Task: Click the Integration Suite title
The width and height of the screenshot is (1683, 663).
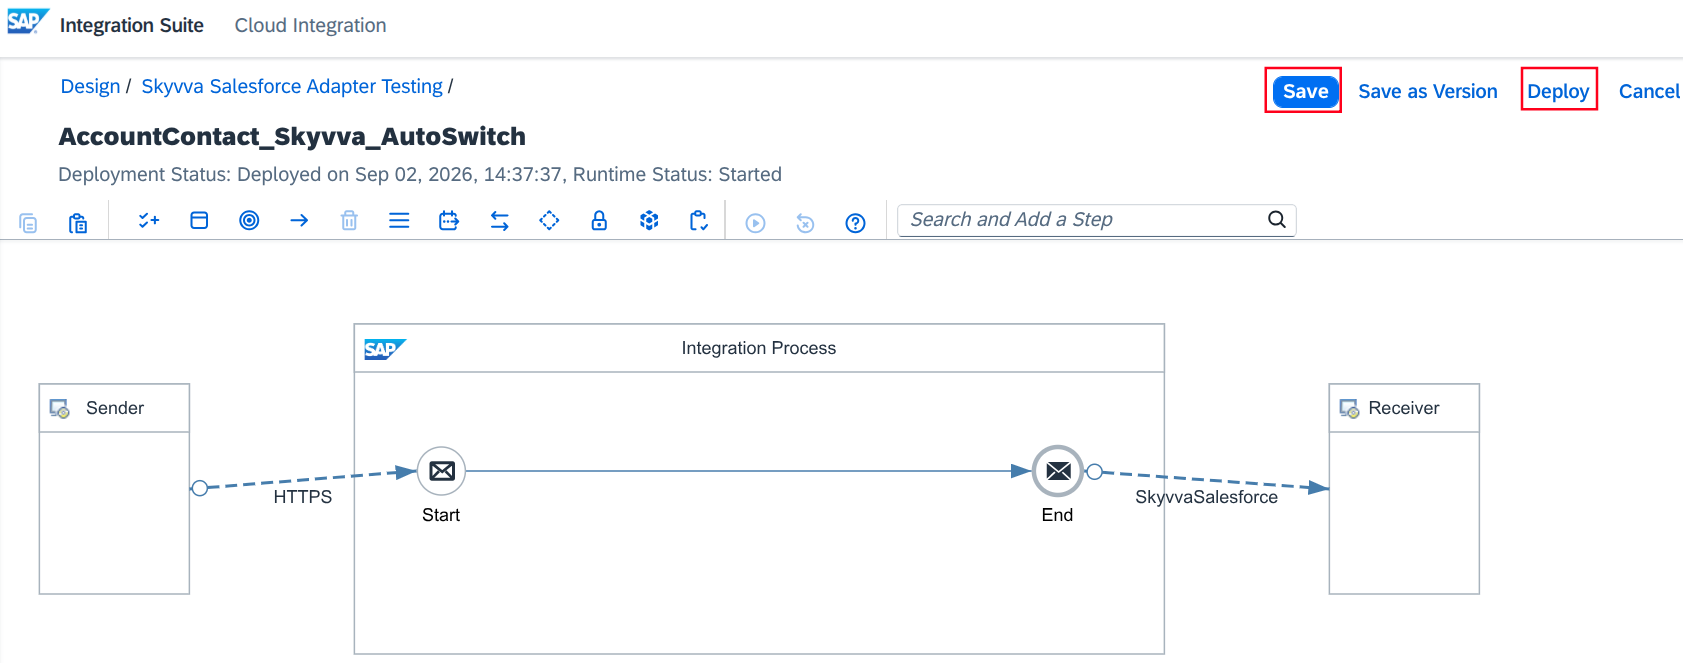Action: point(132,25)
